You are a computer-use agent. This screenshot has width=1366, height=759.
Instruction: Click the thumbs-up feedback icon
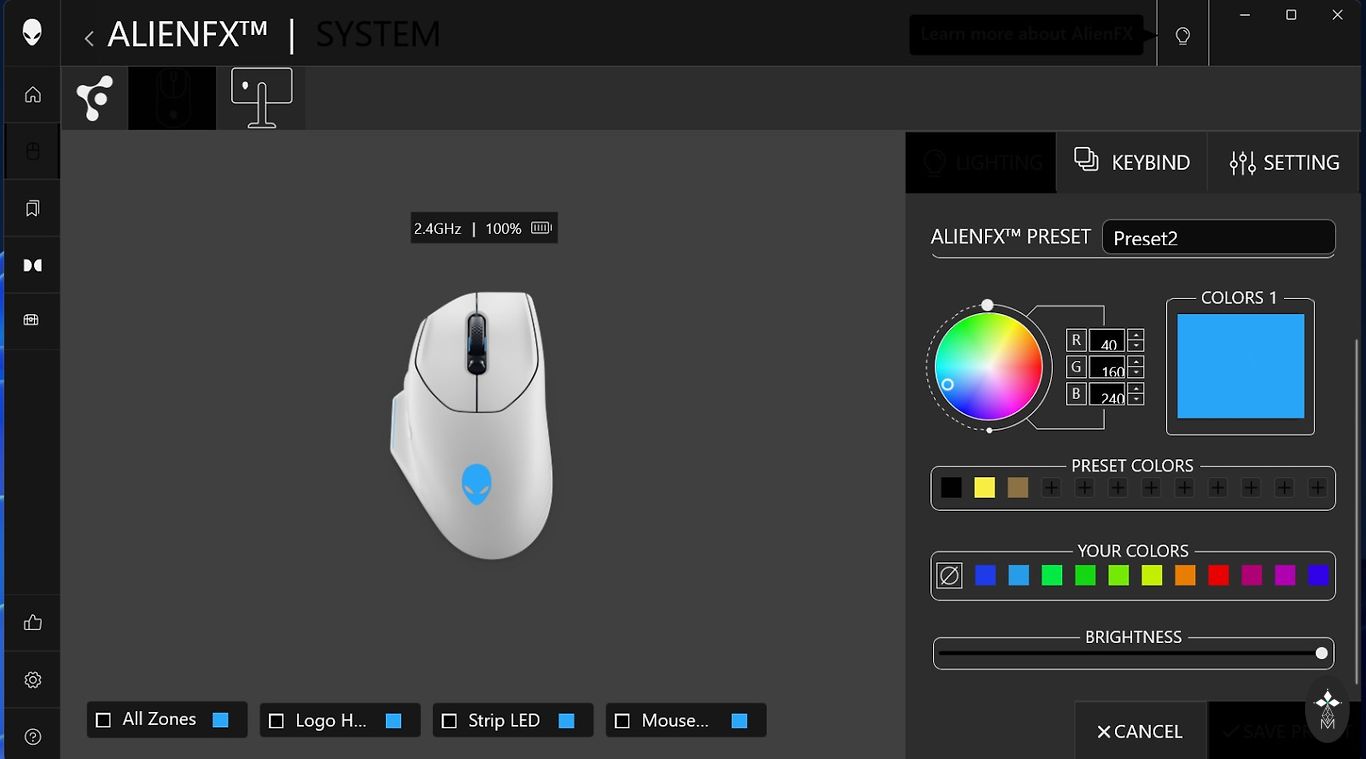[33, 623]
